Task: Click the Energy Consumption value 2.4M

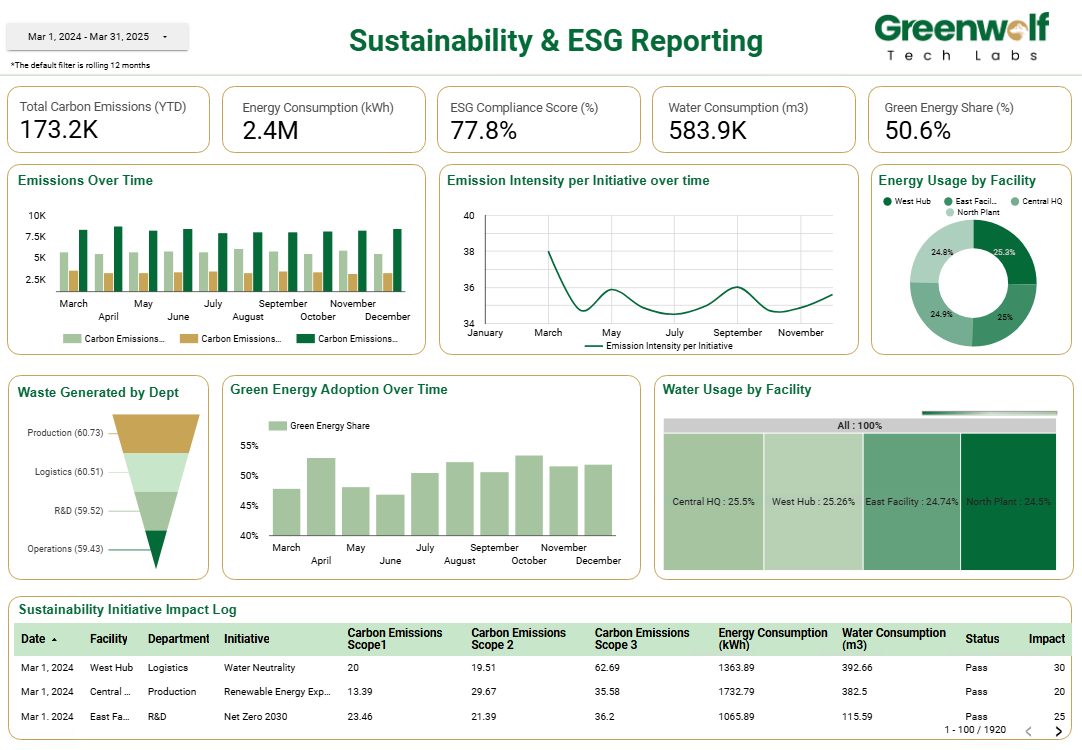Action: (x=270, y=130)
